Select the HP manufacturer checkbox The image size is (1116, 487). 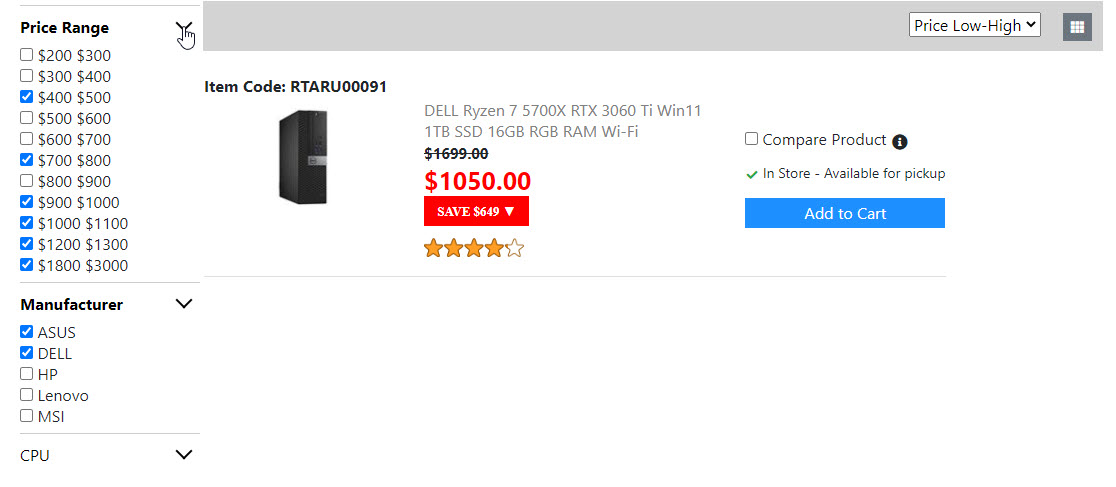[27, 374]
